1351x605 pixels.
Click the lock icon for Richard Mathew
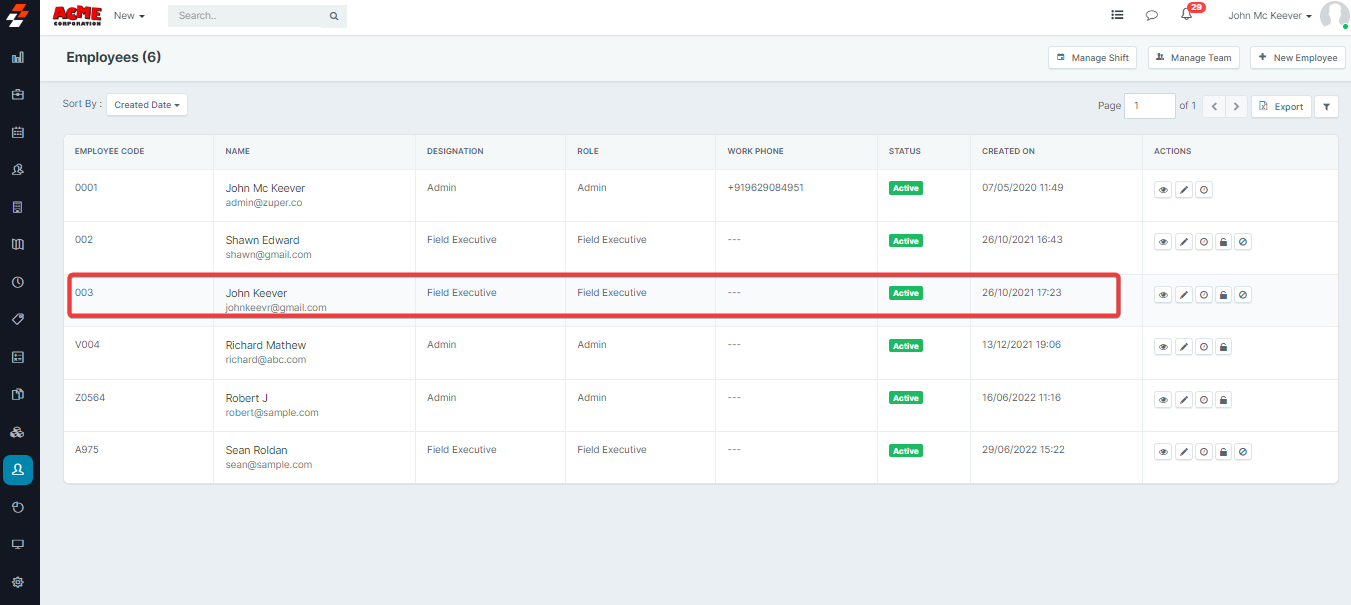pyautogui.click(x=1223, y=347)
